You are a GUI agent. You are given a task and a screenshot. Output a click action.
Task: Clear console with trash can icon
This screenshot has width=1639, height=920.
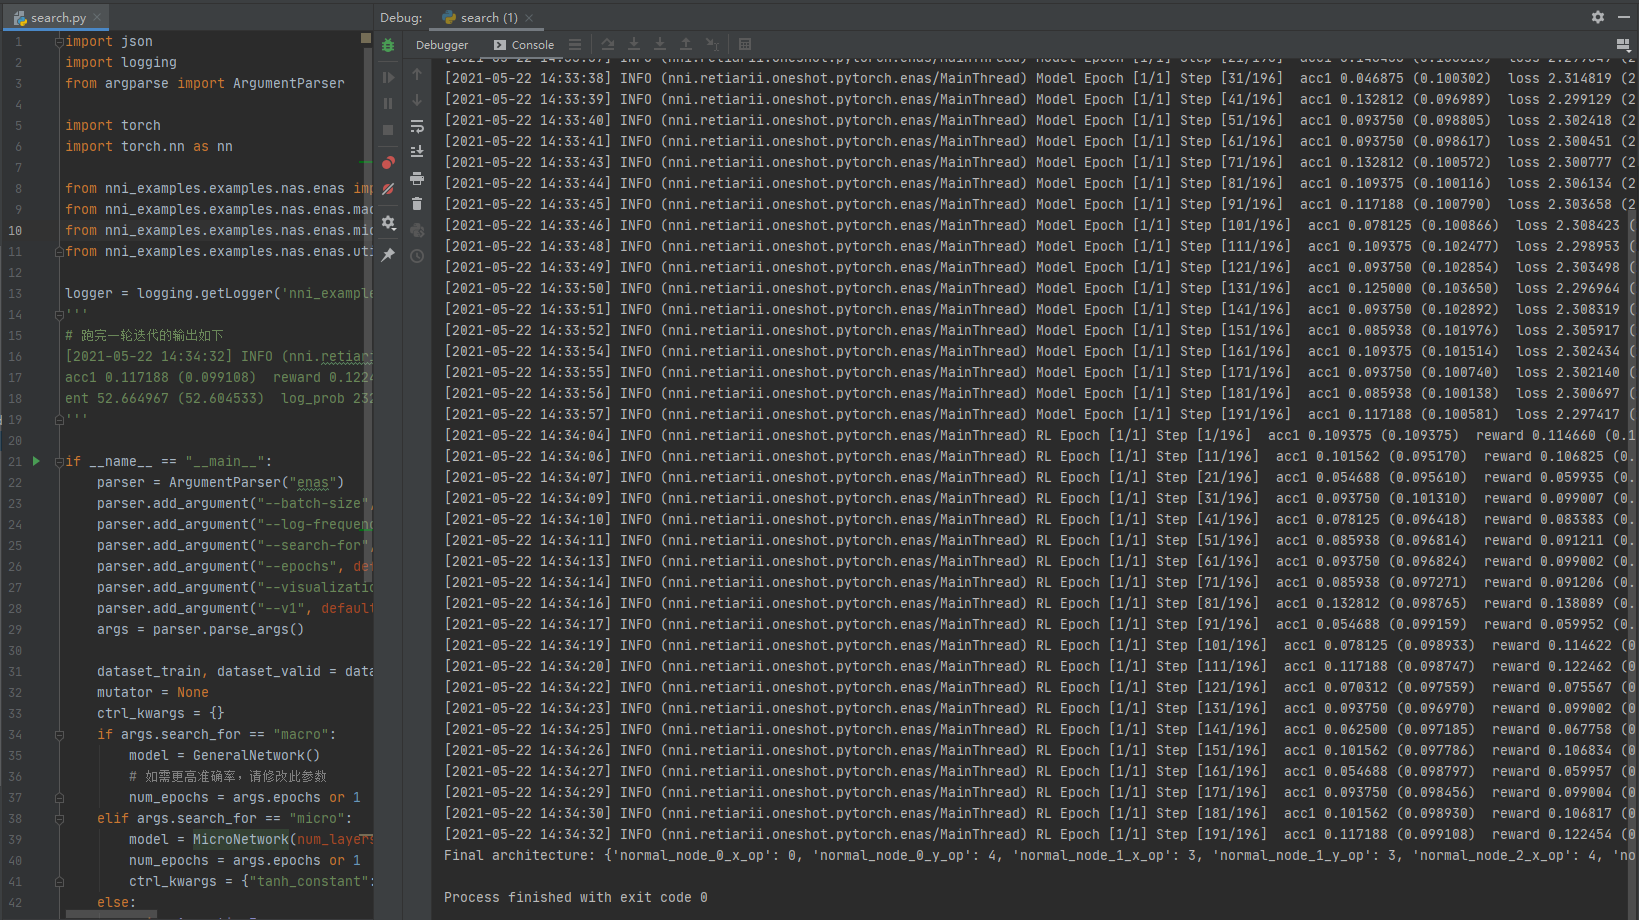[417, 204]
